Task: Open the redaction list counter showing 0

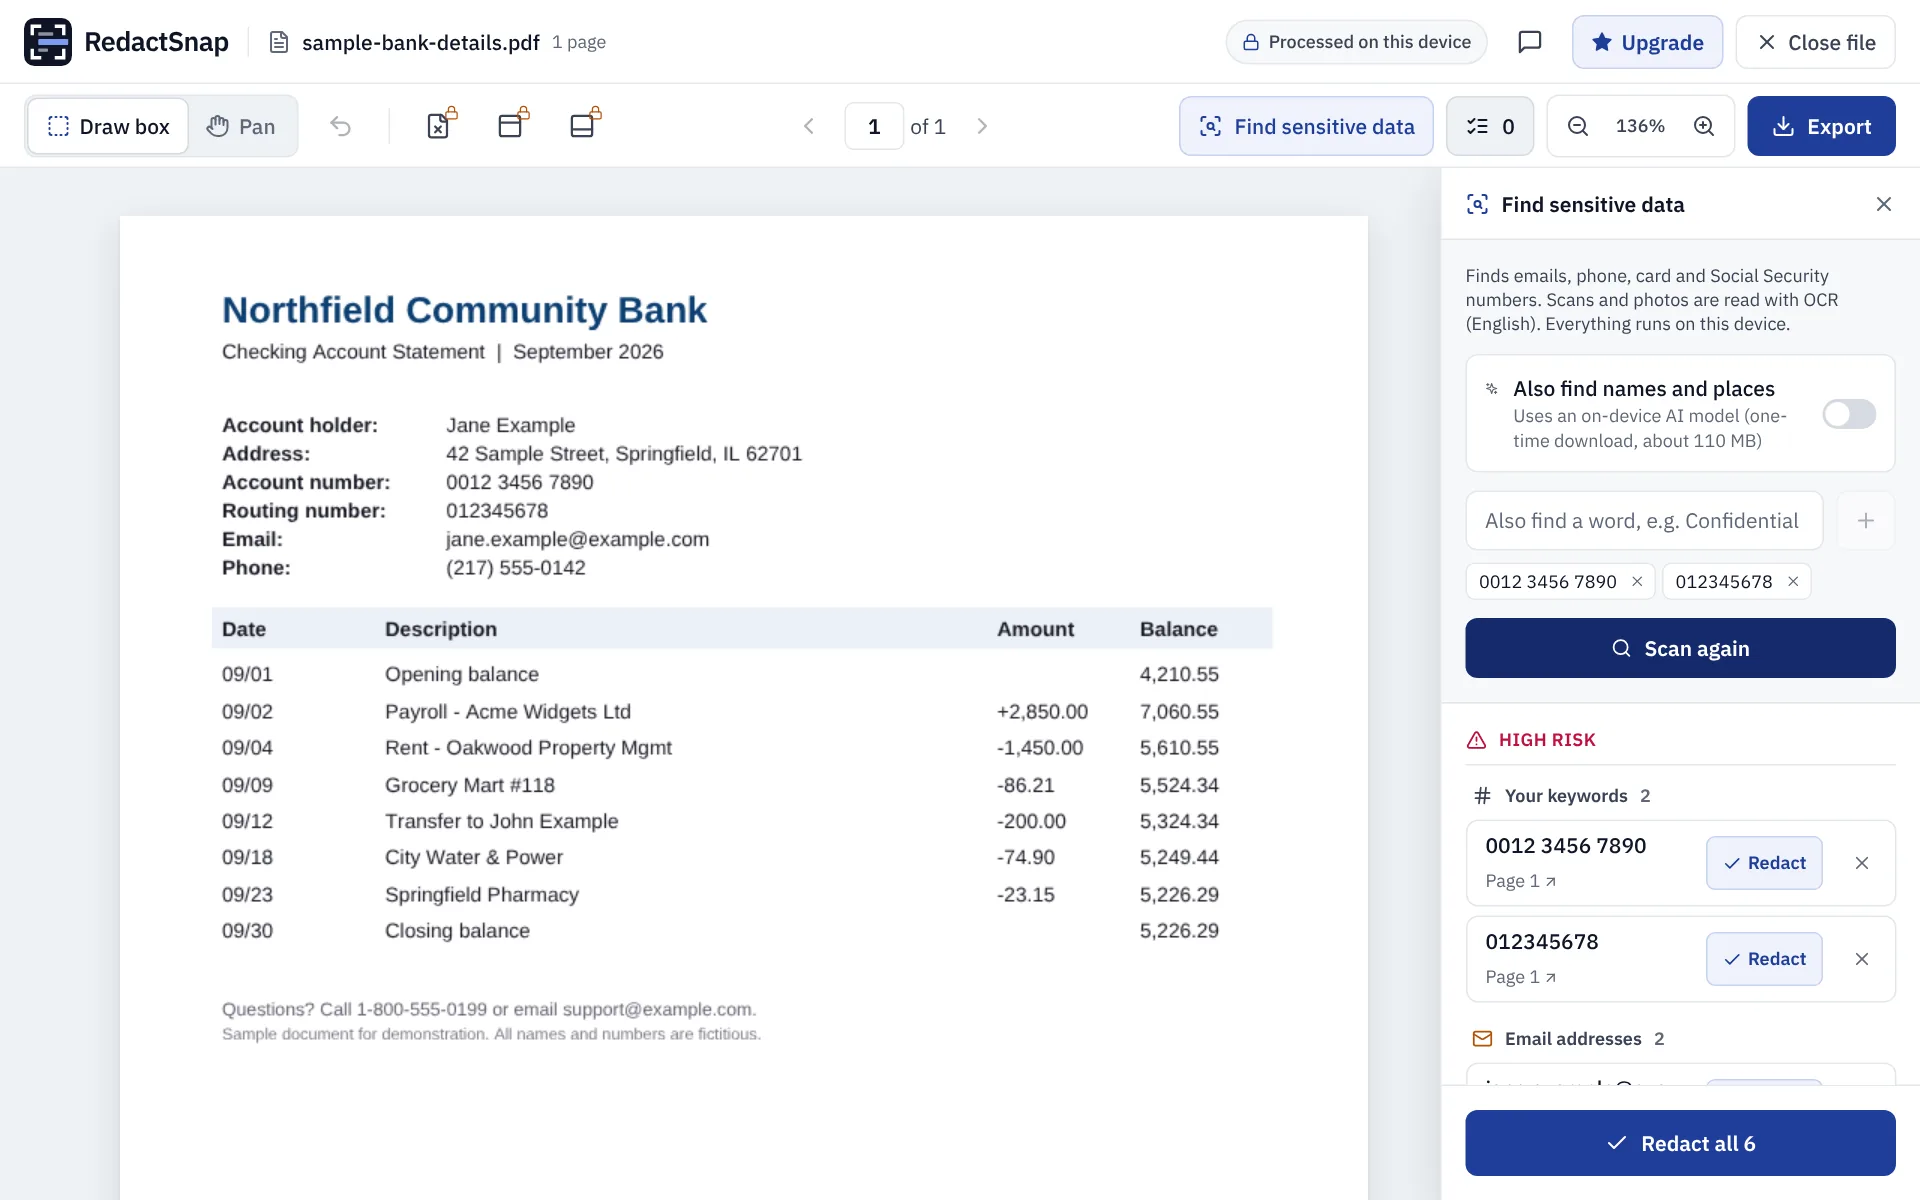Action: pyautogui.click(x=1490, y=126)
